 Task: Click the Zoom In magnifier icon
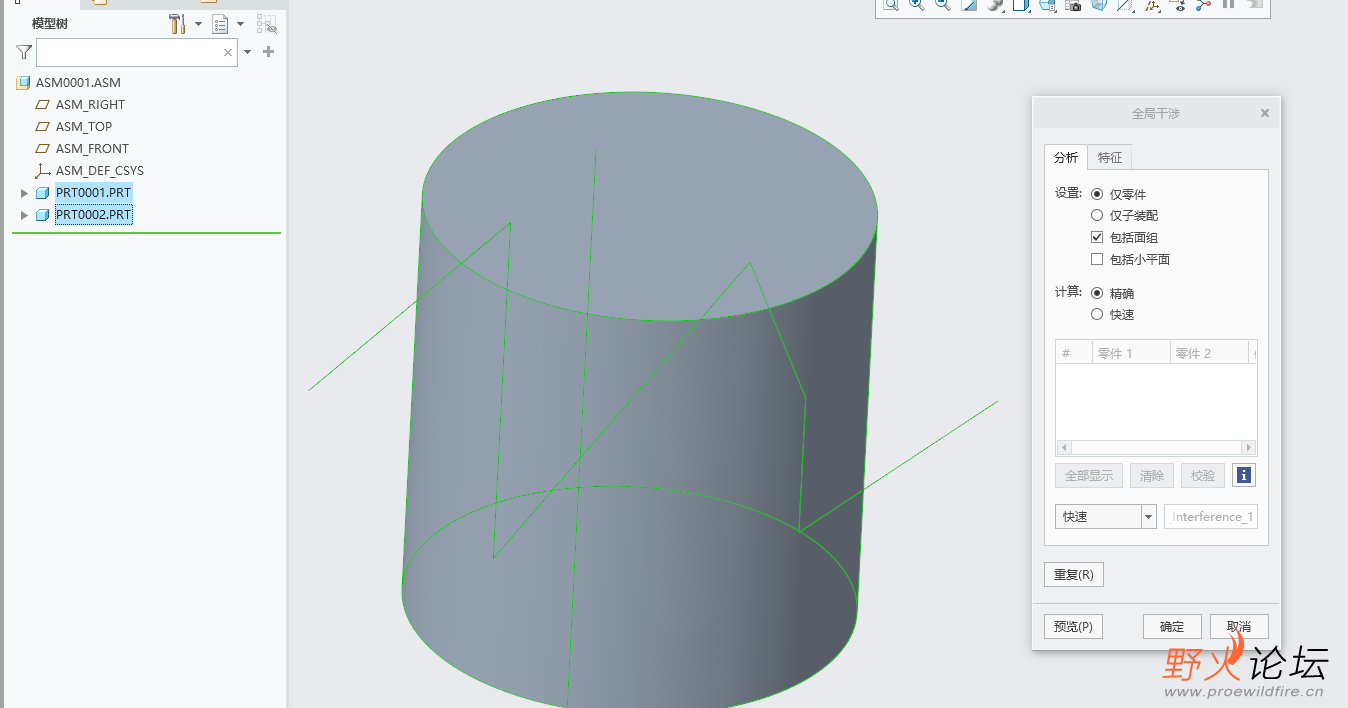click(x=916, y=5)
